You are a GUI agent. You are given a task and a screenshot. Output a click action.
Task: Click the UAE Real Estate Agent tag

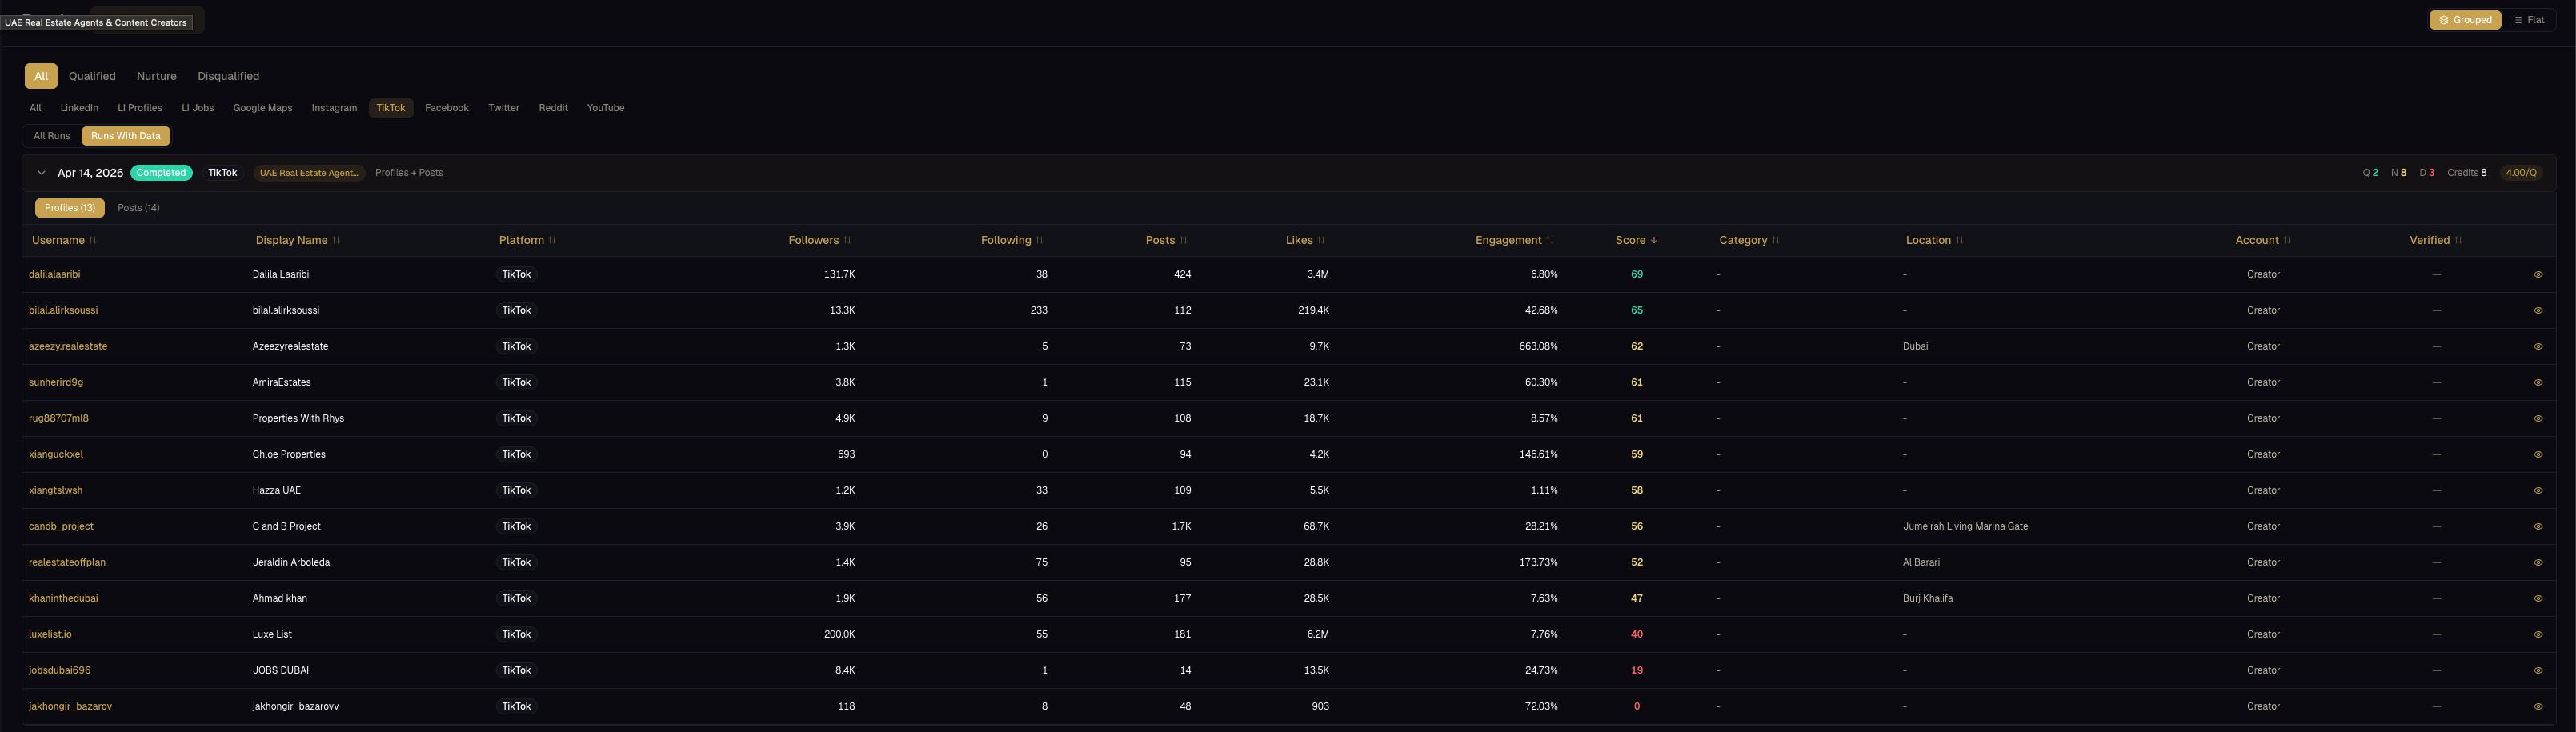pyautogui.click(x=308, y=173)
